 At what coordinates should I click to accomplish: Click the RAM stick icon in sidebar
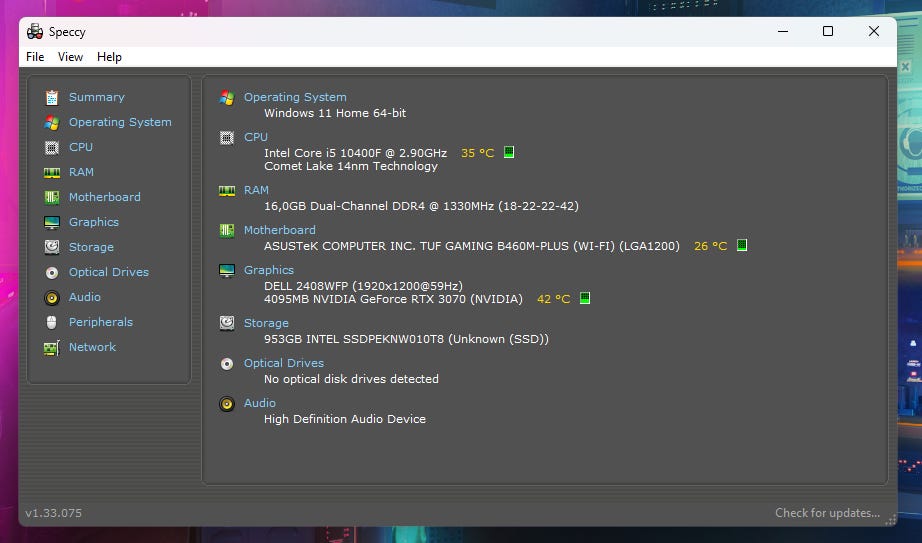pyautogui.click(x=52, y=172)
